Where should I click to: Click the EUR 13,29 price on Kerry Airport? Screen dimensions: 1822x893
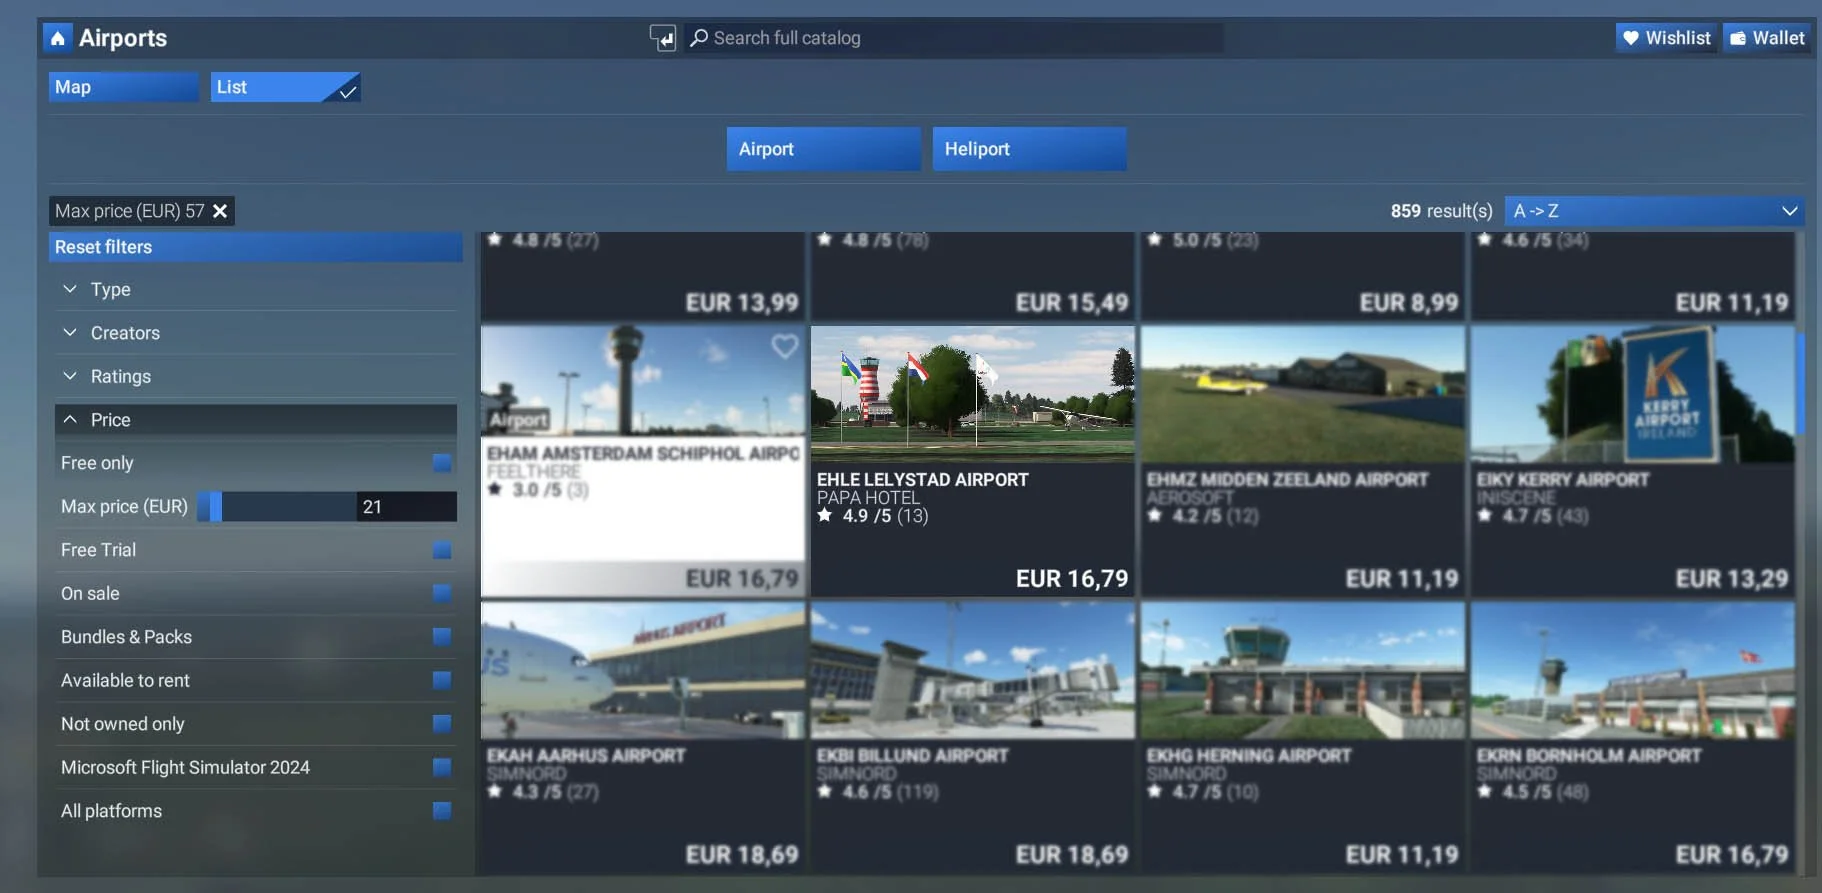point(1732,579)
